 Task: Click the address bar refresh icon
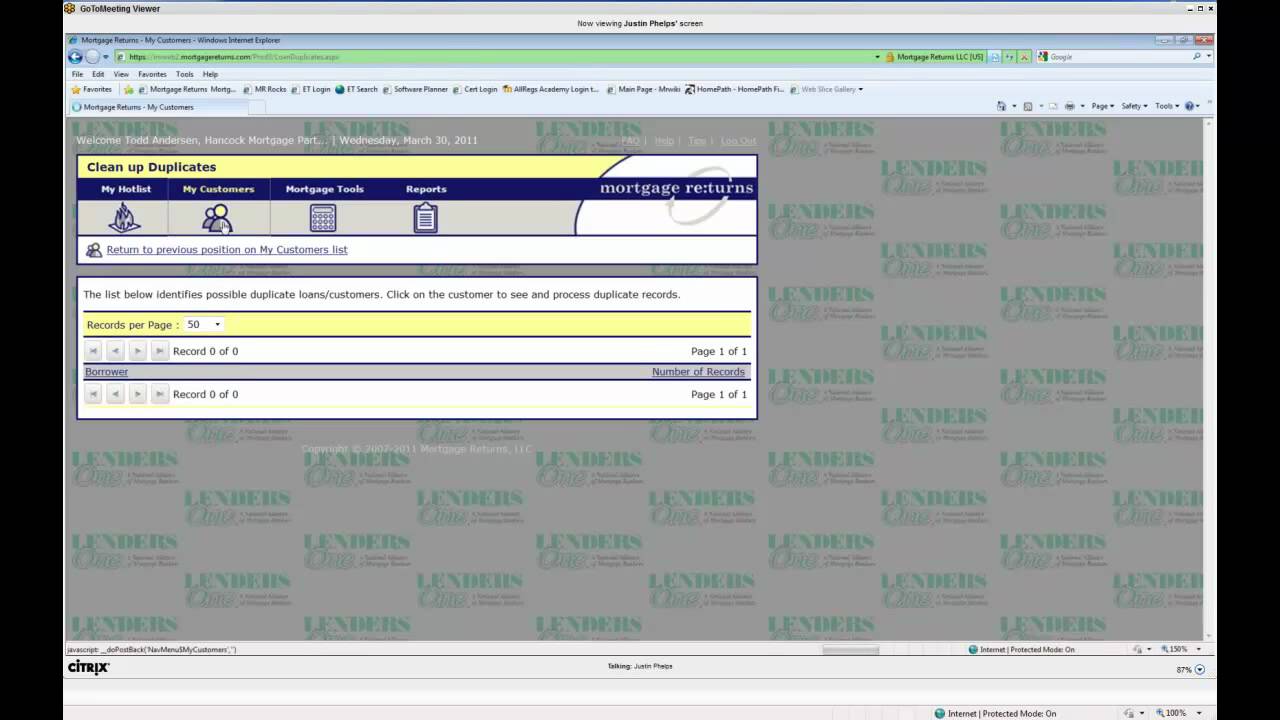click(x=1010, y=57)
